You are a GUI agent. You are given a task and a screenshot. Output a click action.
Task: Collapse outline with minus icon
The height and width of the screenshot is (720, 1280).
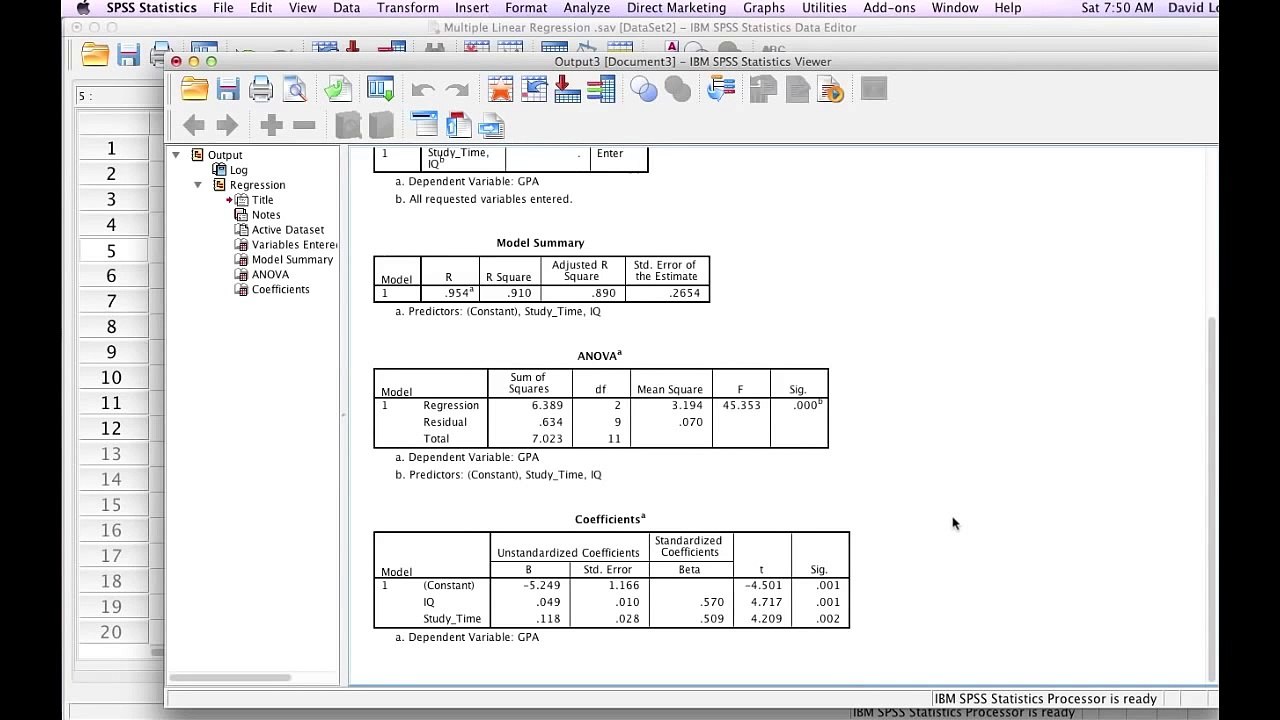point(305,125)
